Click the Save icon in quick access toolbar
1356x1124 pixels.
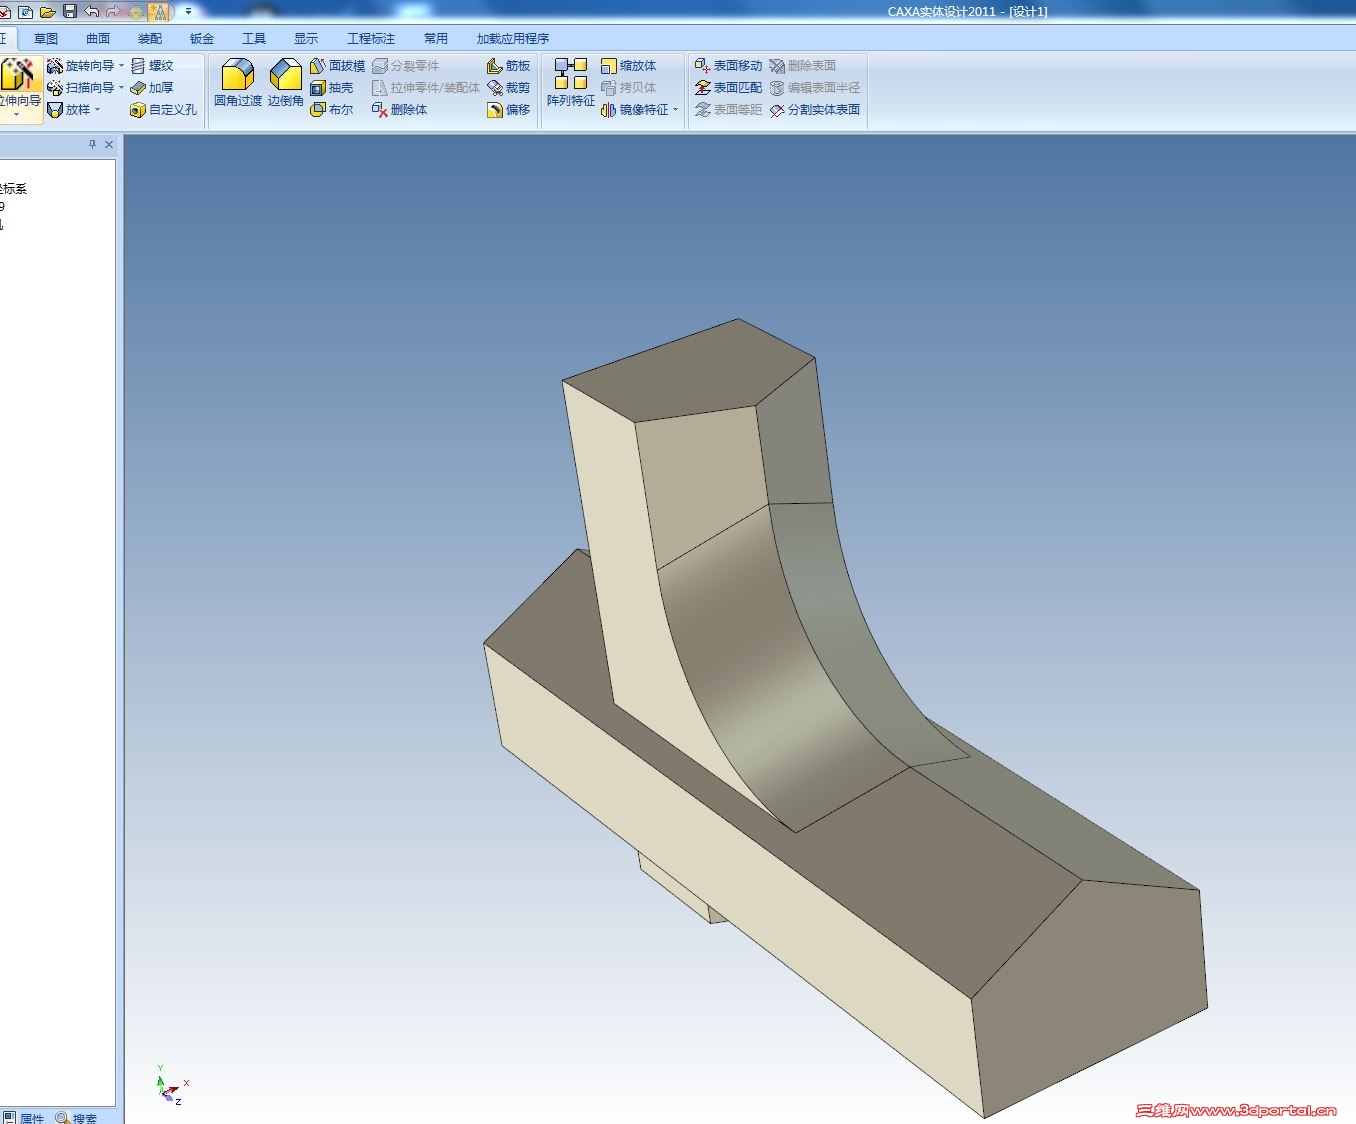(x=70, y=11)
